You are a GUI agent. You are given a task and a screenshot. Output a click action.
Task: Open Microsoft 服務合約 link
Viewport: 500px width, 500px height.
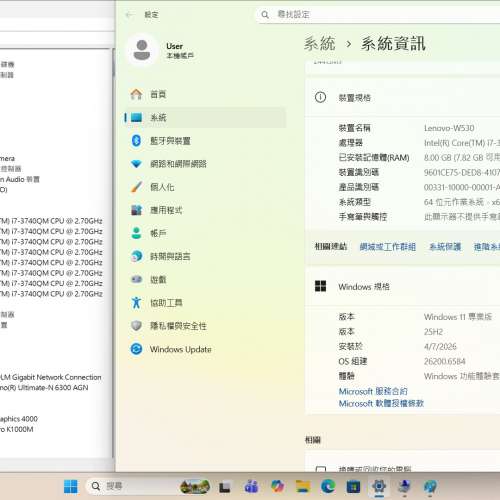(x=373, y=391)
